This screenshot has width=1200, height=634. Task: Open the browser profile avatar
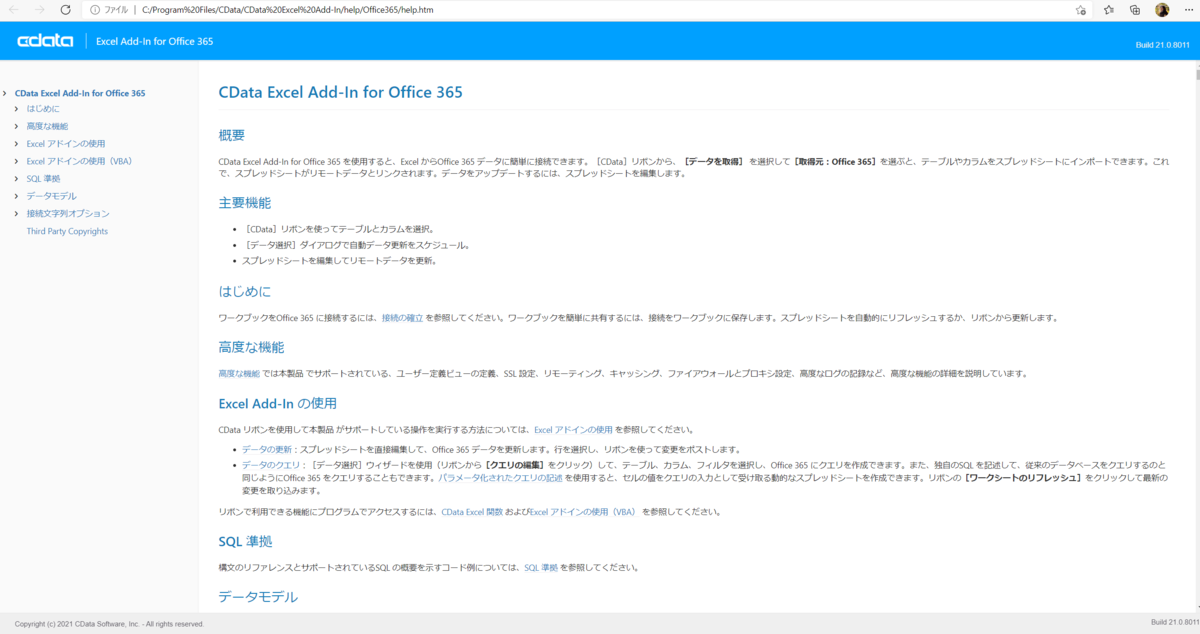pyautogui.click(x=1163, y=10)
